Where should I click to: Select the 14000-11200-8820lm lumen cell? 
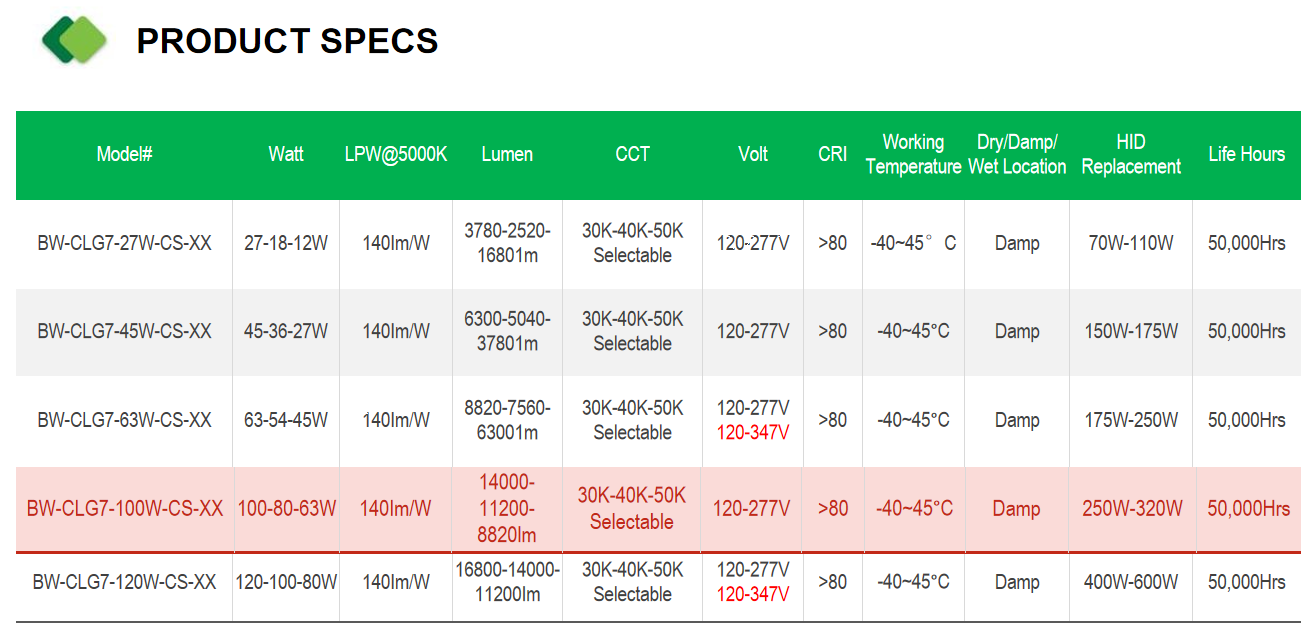pyautogui.click(x=507, y=509)
